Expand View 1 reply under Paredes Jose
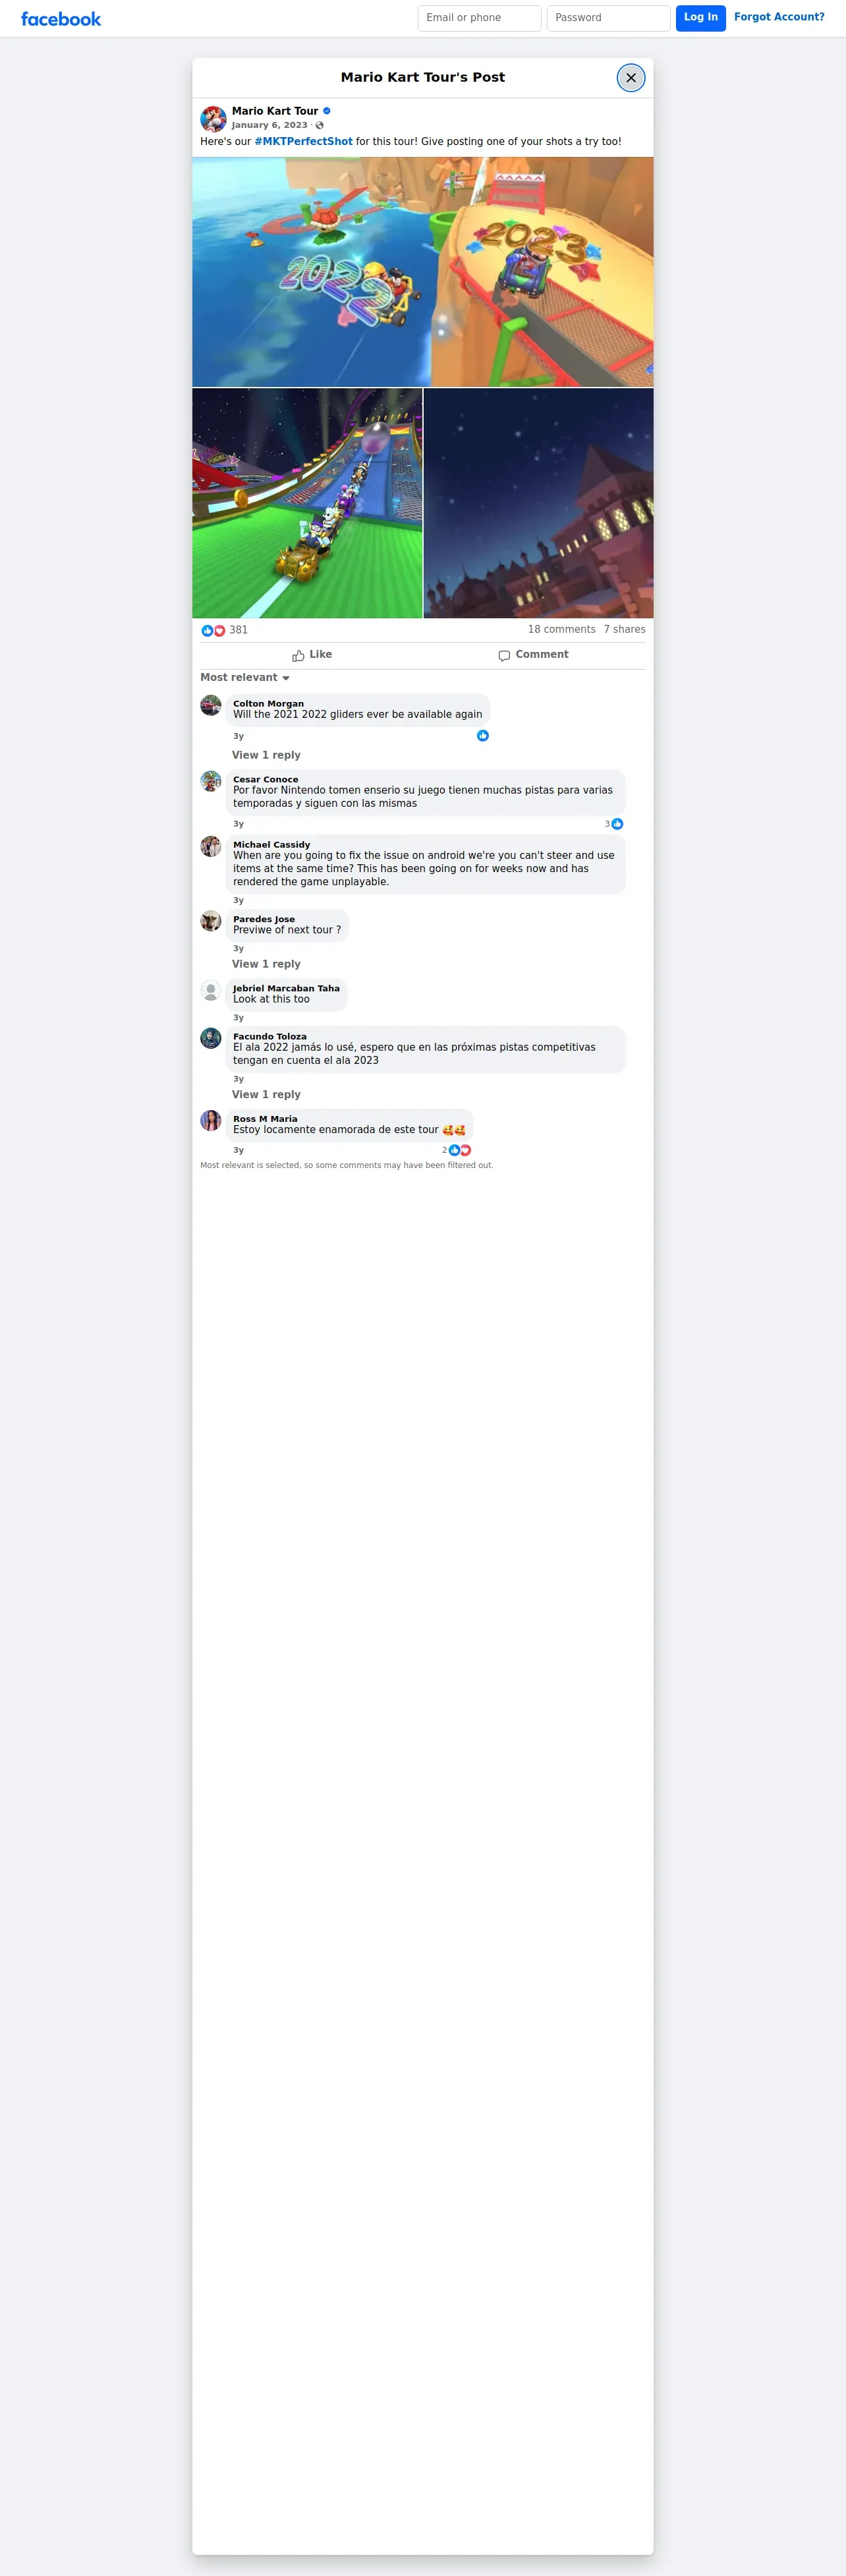Image resolution: width=846 pixels, height=2576 pixels. [266, 964]
